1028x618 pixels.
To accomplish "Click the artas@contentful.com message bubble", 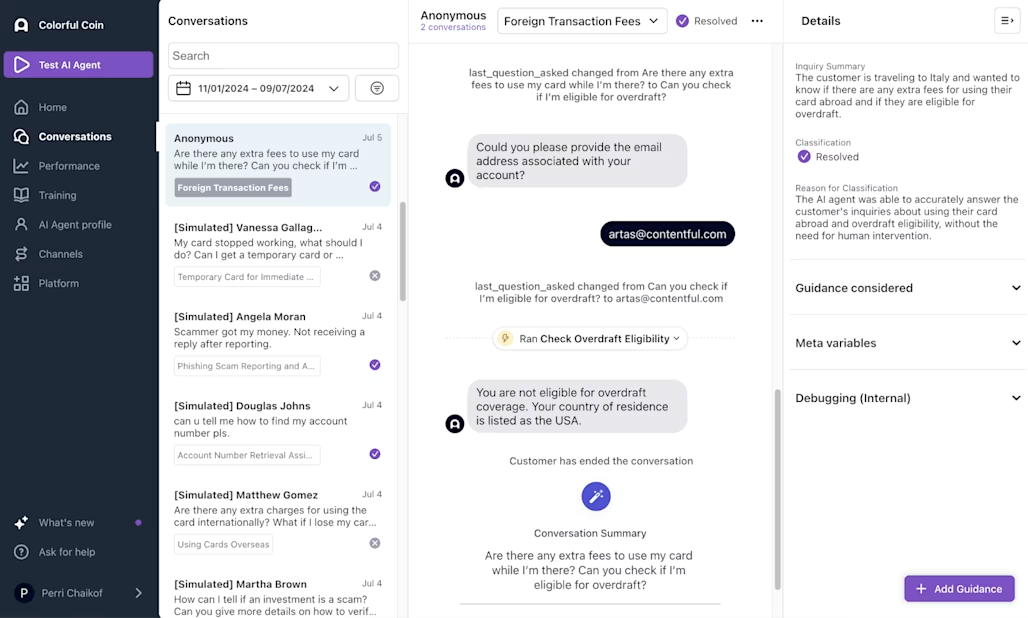I will pyautogui.click(x=667, y=234).
